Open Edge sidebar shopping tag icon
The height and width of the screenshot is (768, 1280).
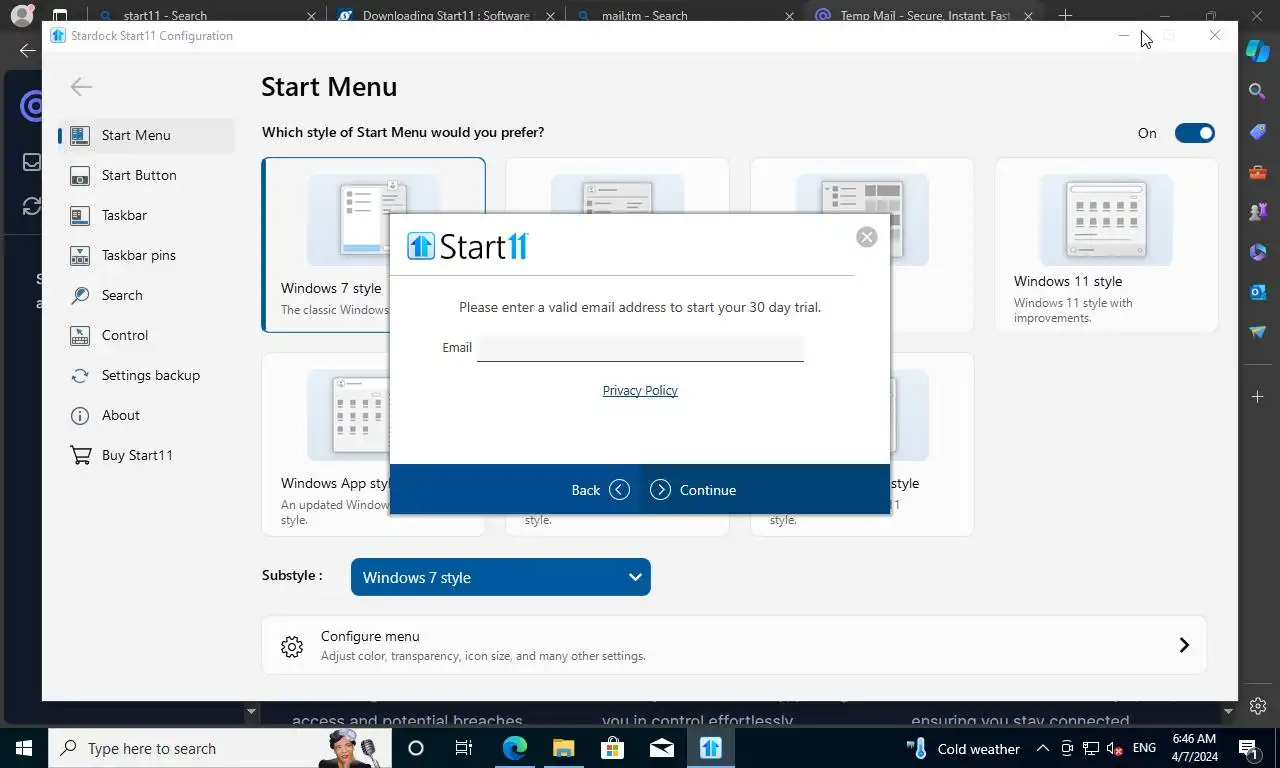(x=1258, y=132)
